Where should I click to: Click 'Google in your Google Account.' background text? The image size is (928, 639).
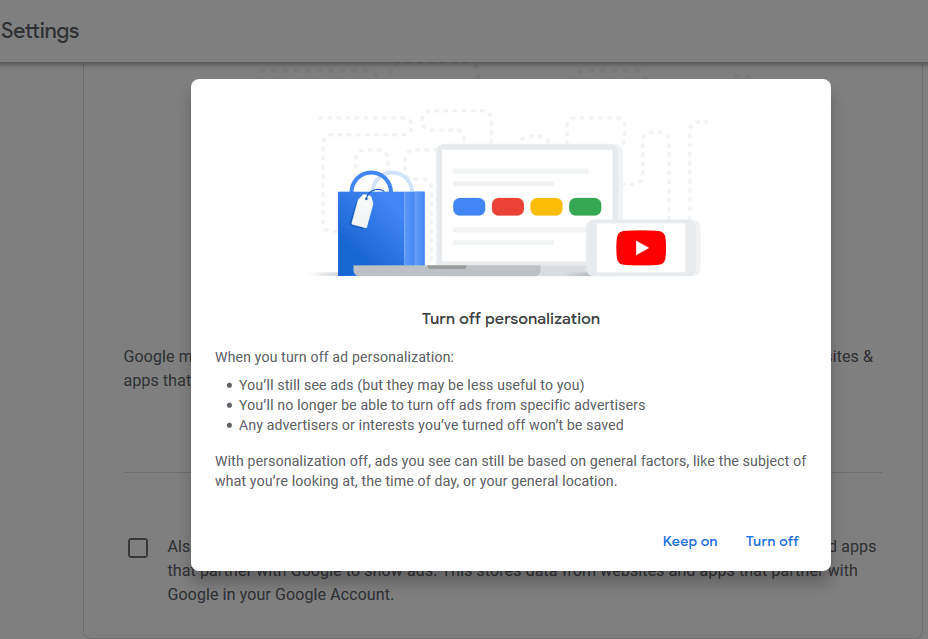[x=281, y=595]
